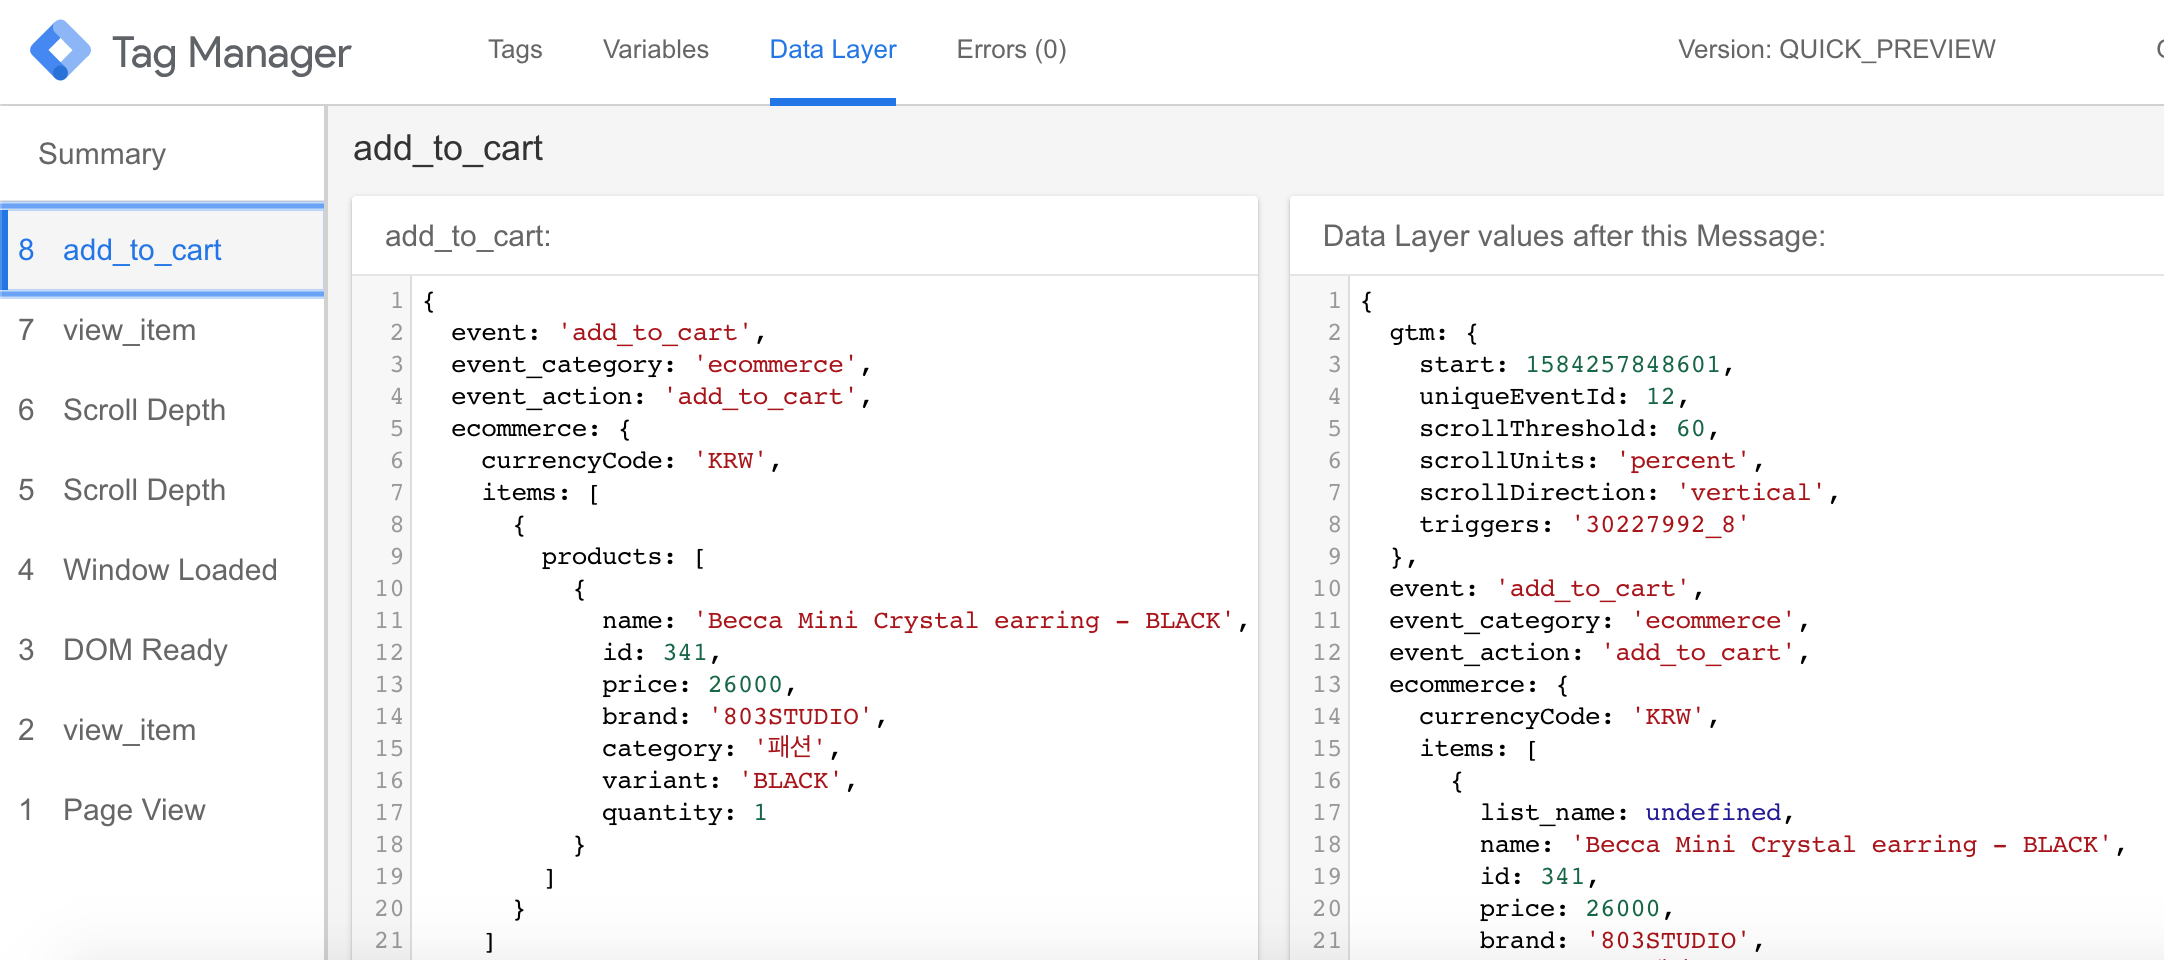Click ecommerce: { line in left panel

(x=541, y=429)
